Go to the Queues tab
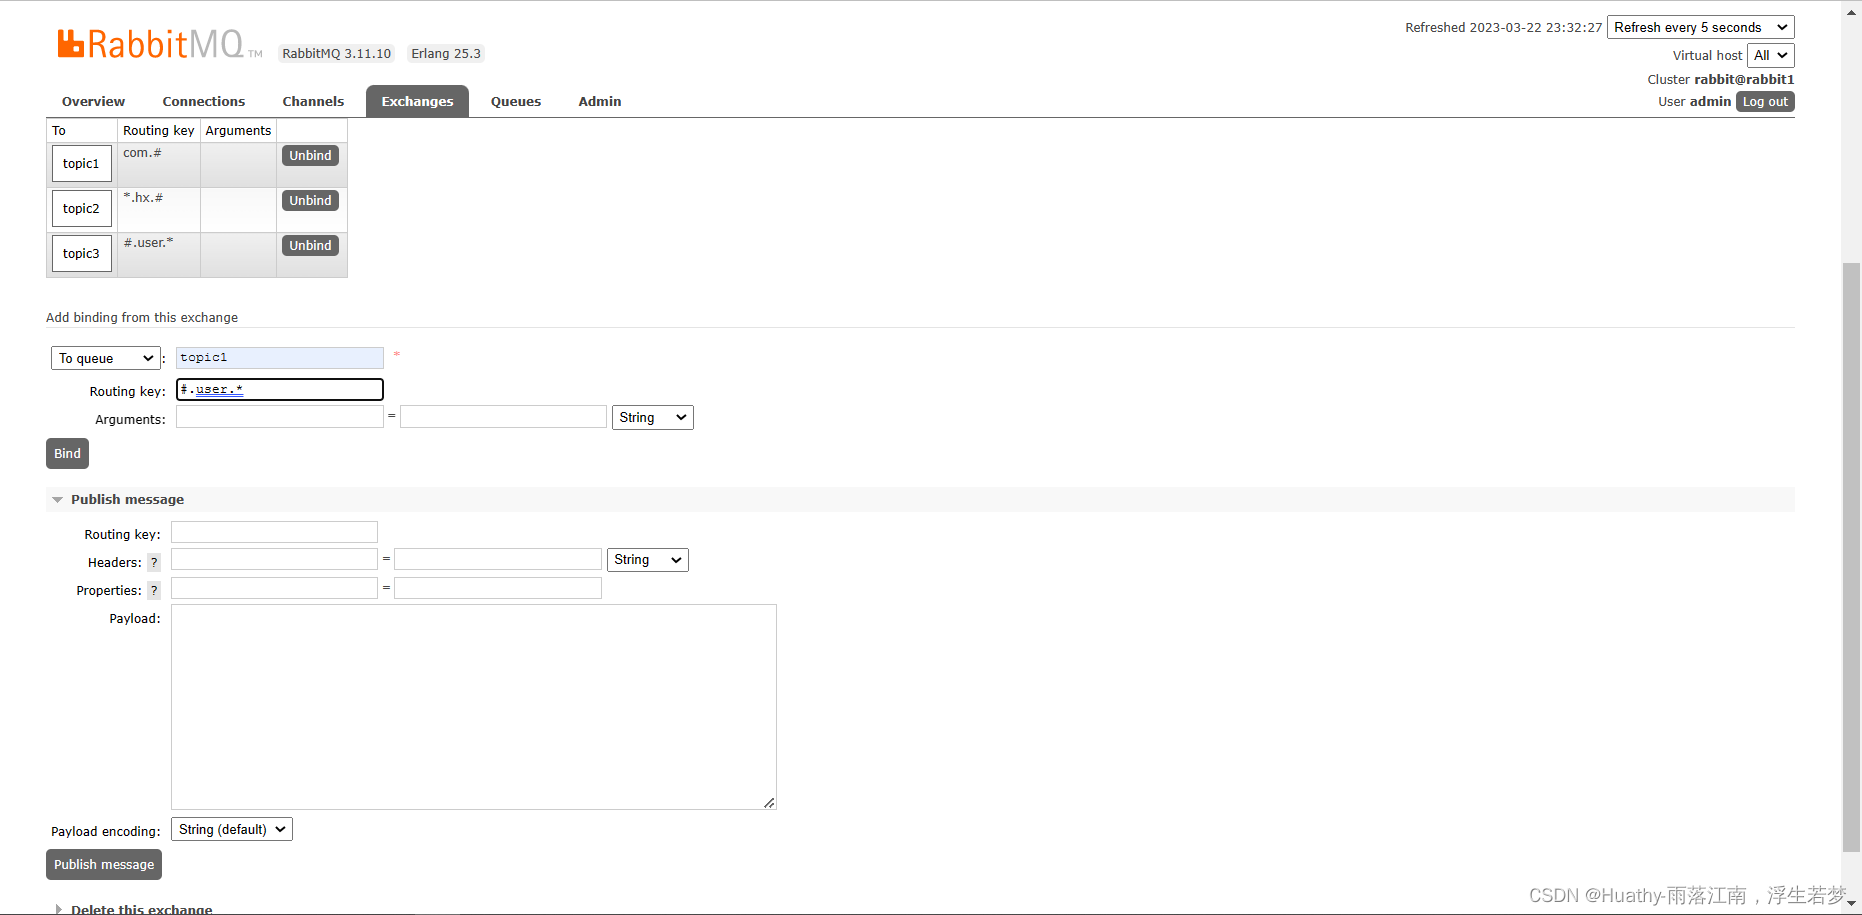Viewport: 1862px width, 915px height. tap(516, 101)
